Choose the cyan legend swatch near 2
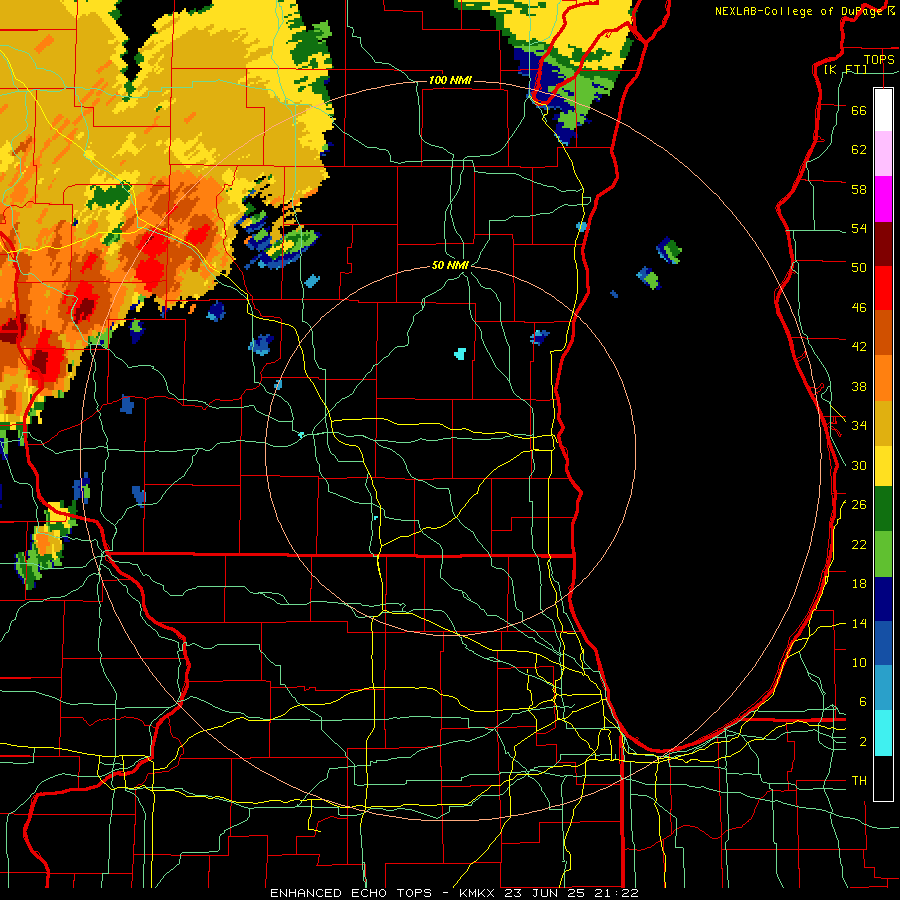This screenshot has width=900, height=900. tap(883, 733)
